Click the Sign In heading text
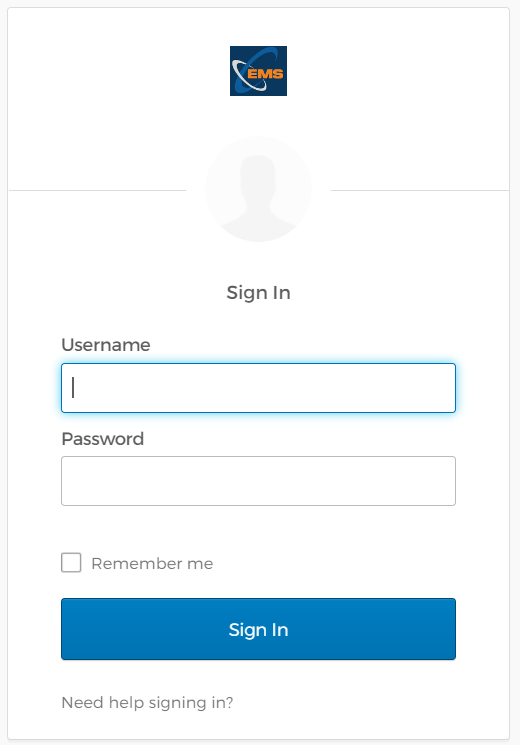520x748 pixels. coord(258,293)
